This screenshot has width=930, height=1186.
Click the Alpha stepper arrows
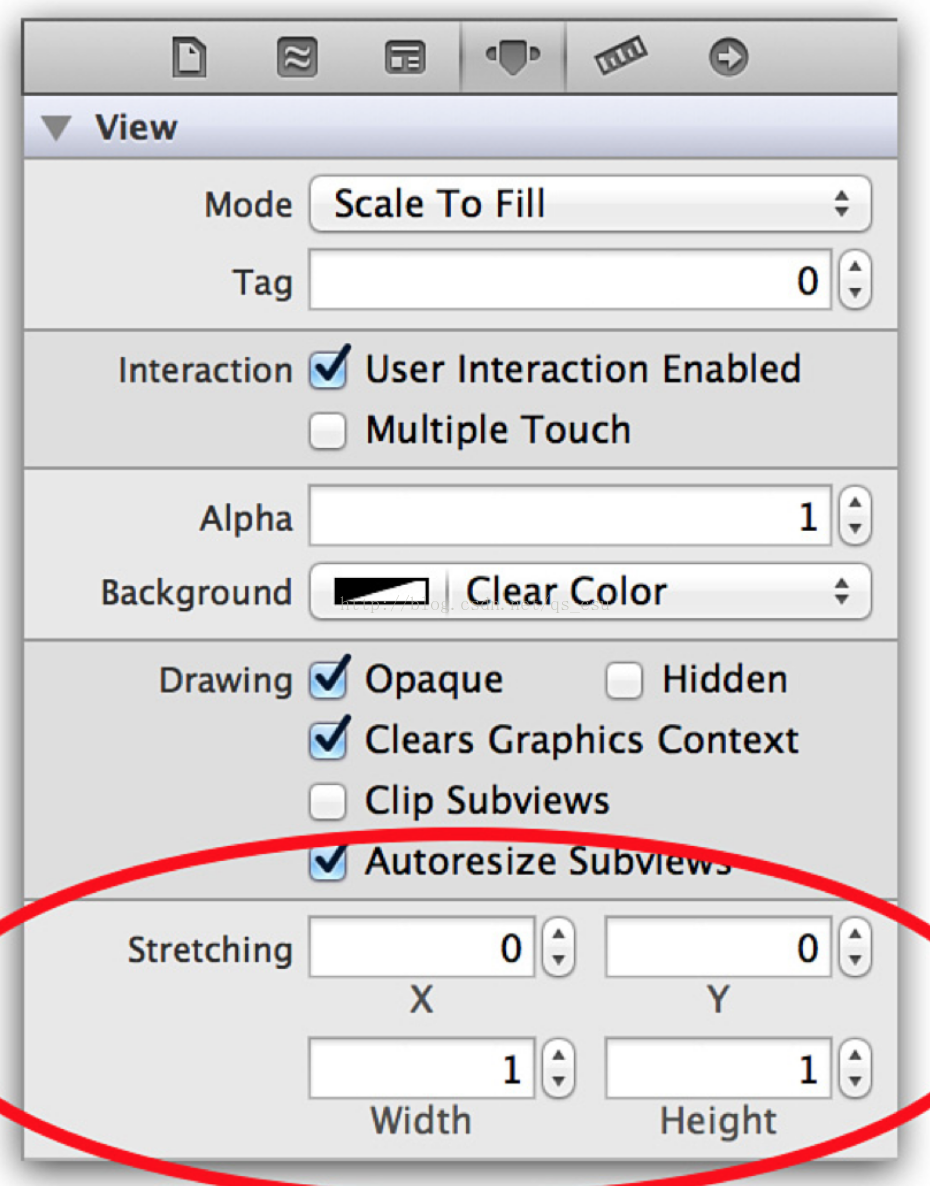[x=855, y=517]
